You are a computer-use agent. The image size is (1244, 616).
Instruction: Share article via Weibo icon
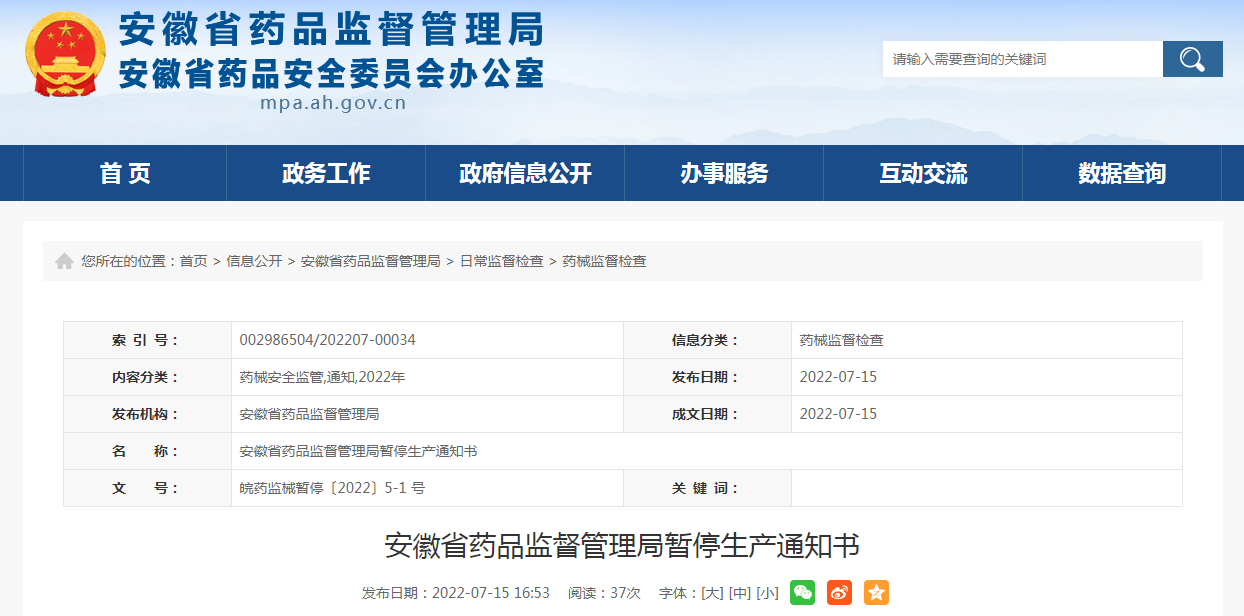click(839, 592)
